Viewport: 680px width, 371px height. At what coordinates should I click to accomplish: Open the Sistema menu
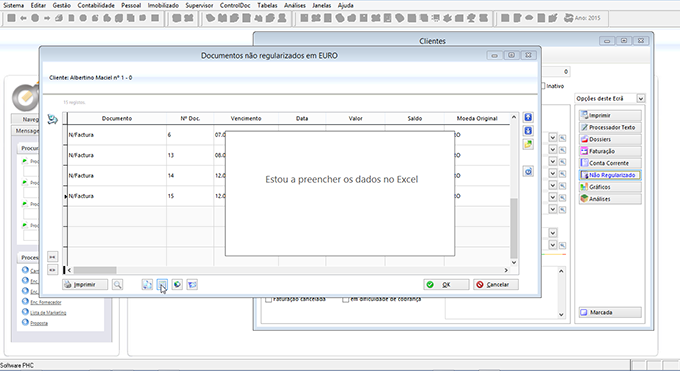(13, 5)
